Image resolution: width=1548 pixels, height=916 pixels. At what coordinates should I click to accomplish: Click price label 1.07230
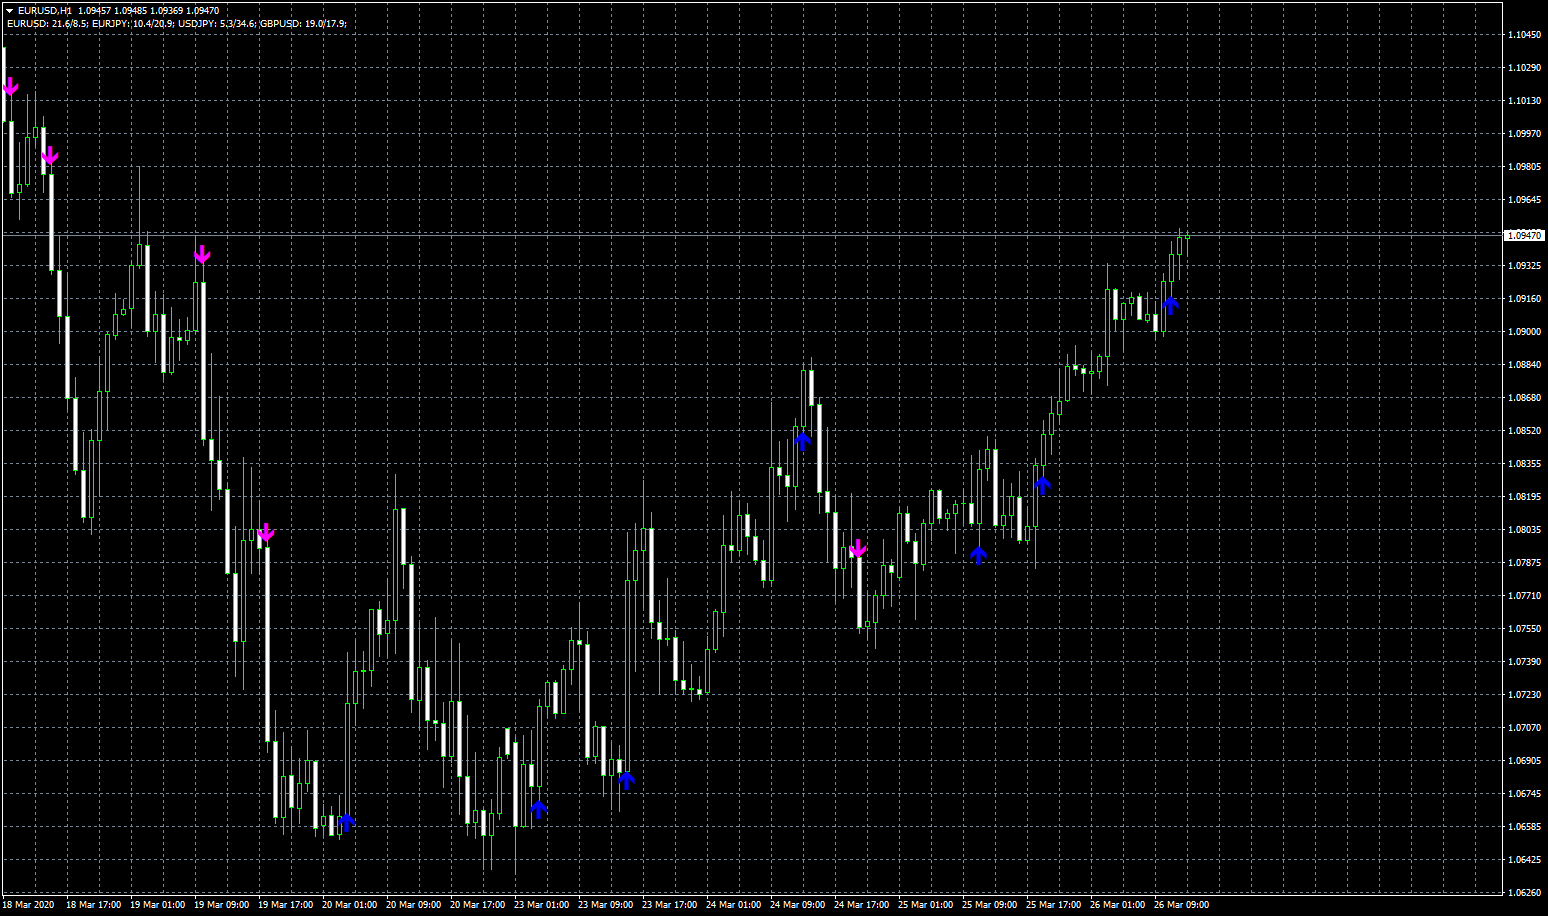click(1524, 695)
